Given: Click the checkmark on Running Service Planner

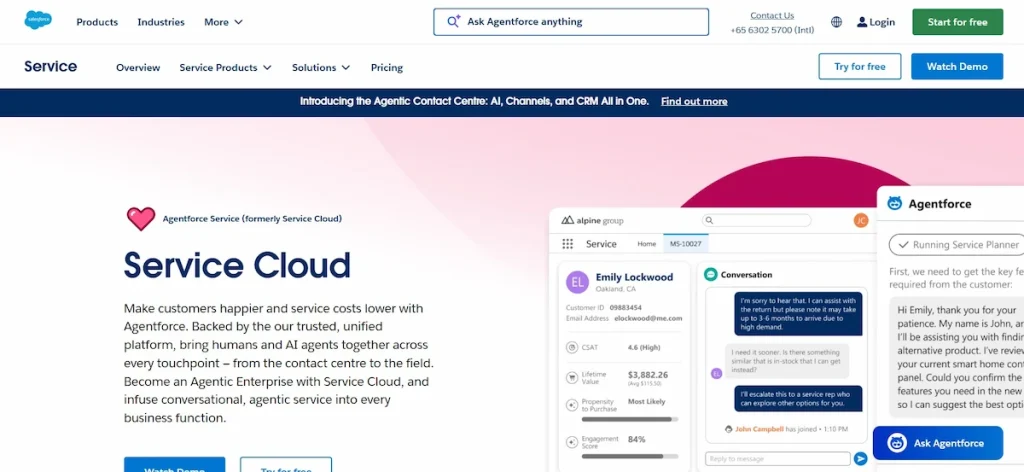Looking at the screenshot, I should pos(904,244).
